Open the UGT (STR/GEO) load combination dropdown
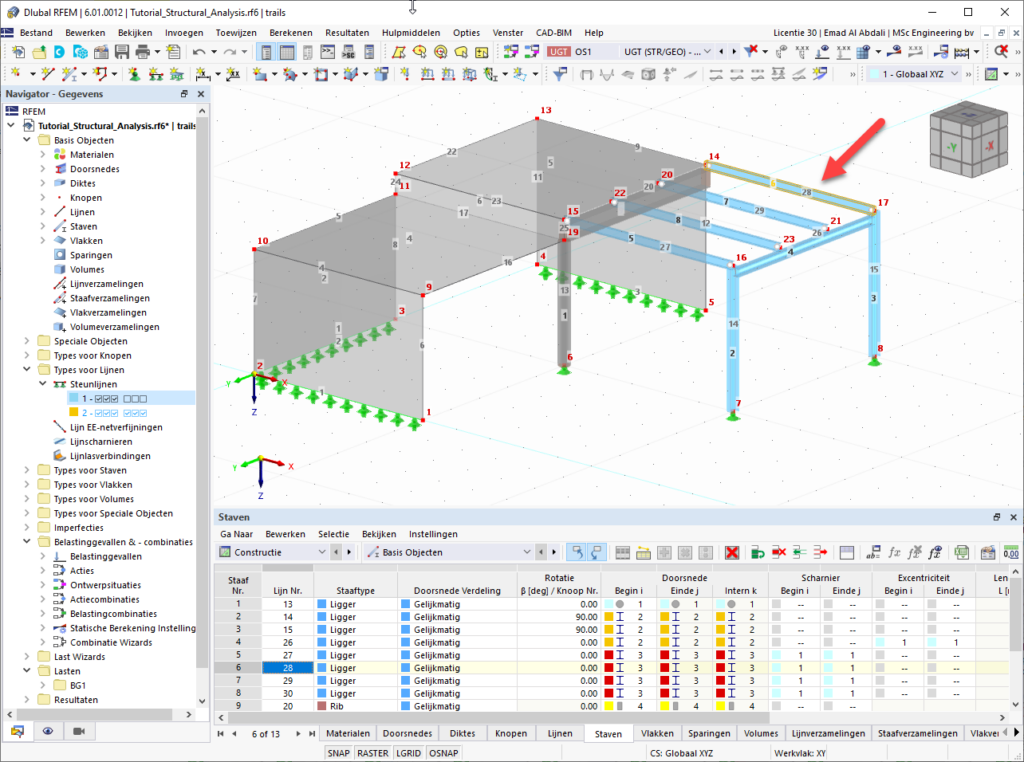 [x=707, y=51]
